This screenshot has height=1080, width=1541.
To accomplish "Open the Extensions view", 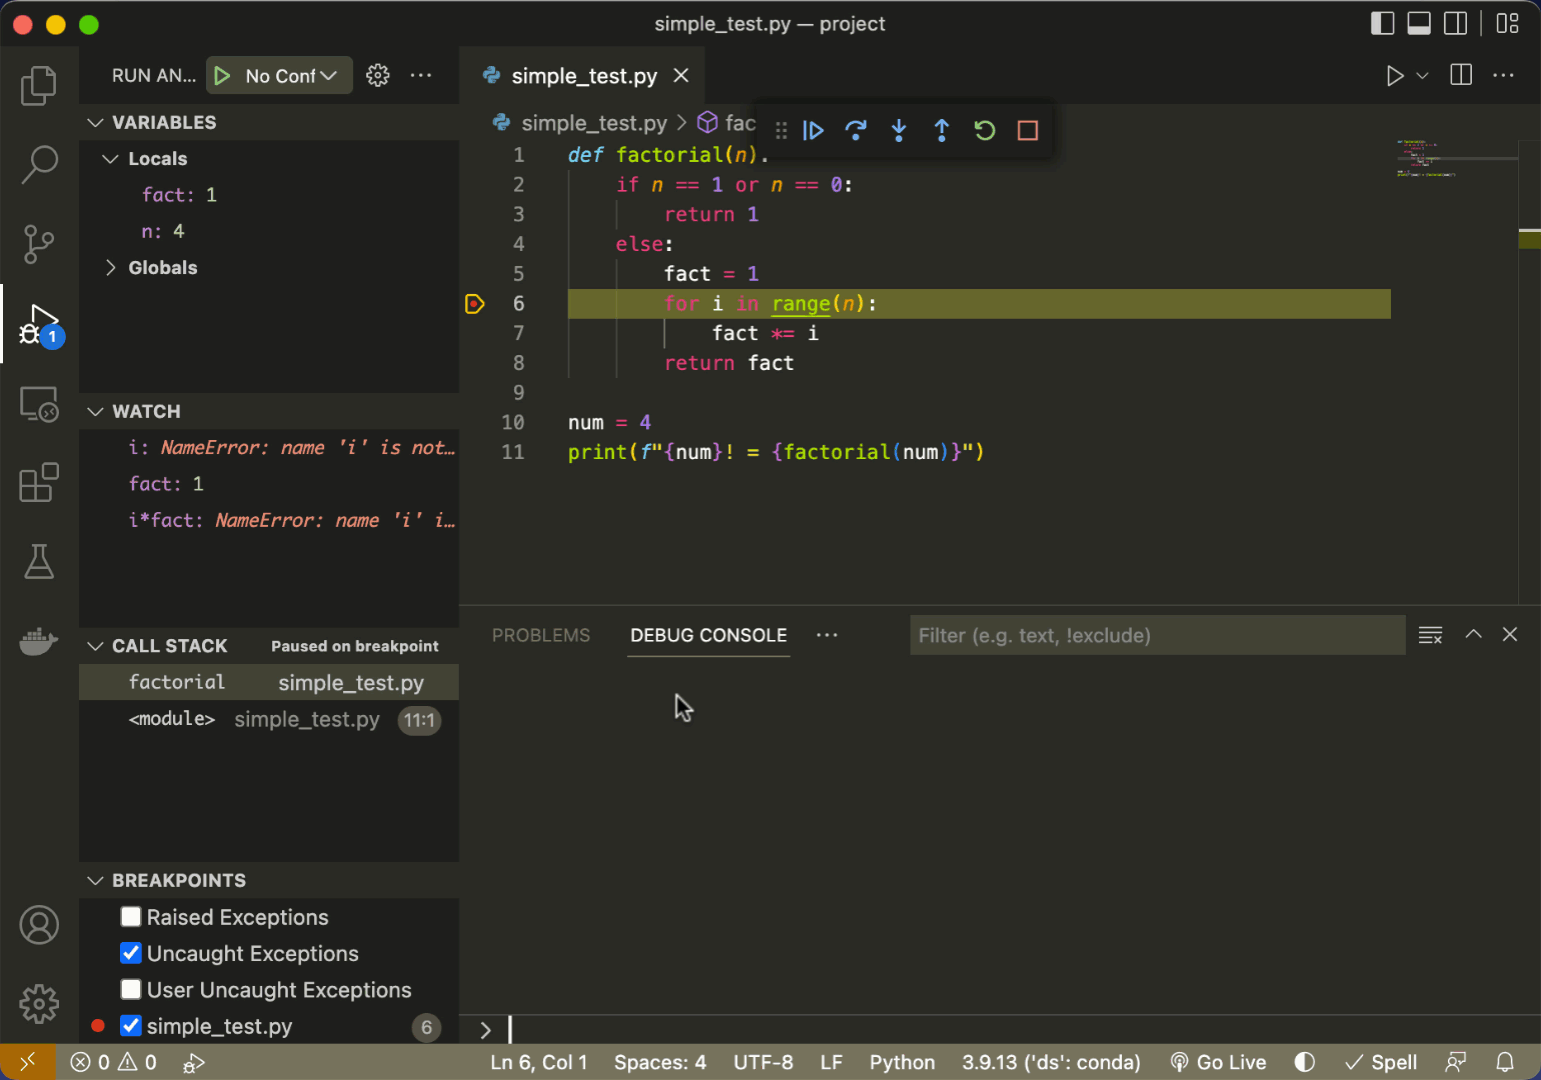I will click(x=39, y=483).
